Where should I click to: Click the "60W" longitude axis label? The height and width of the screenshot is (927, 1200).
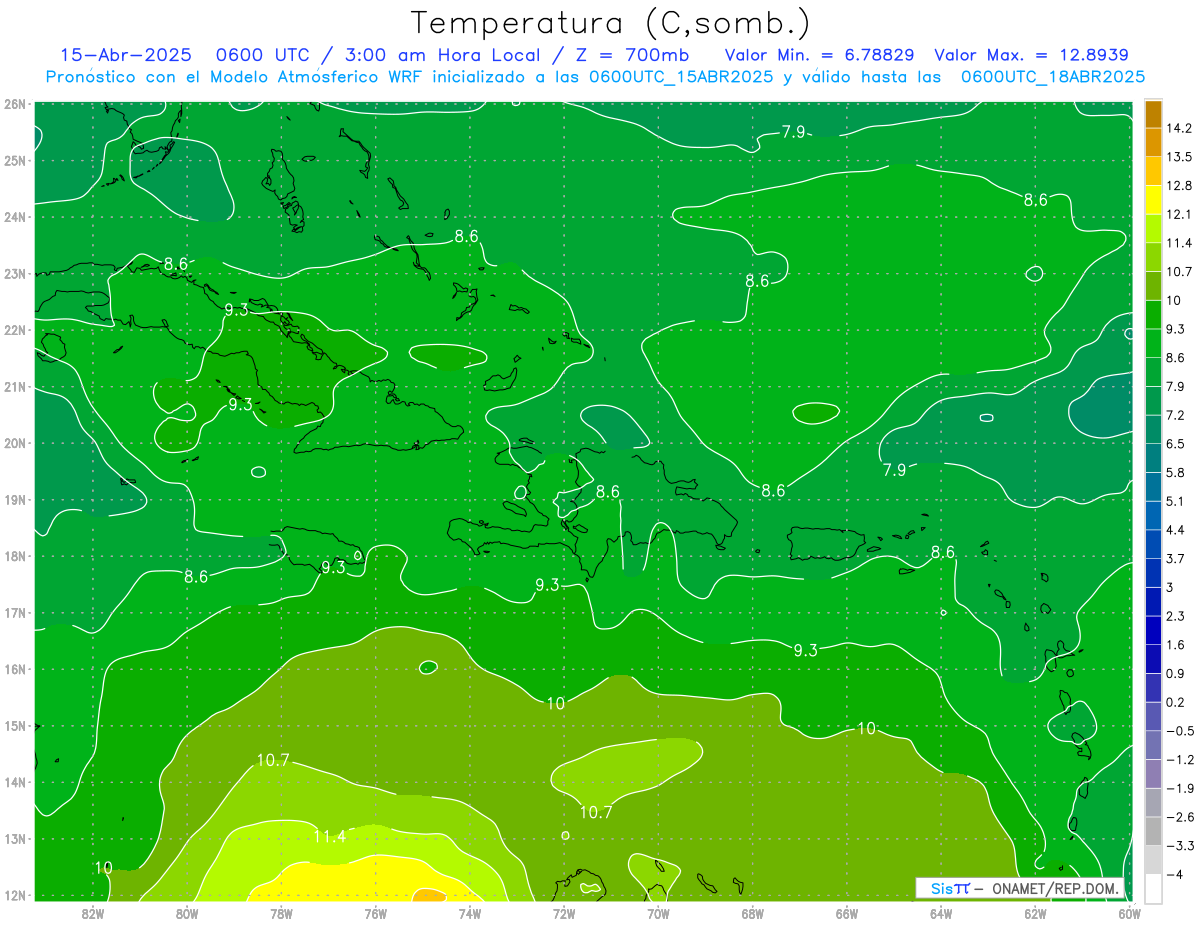coord(1129,913)
